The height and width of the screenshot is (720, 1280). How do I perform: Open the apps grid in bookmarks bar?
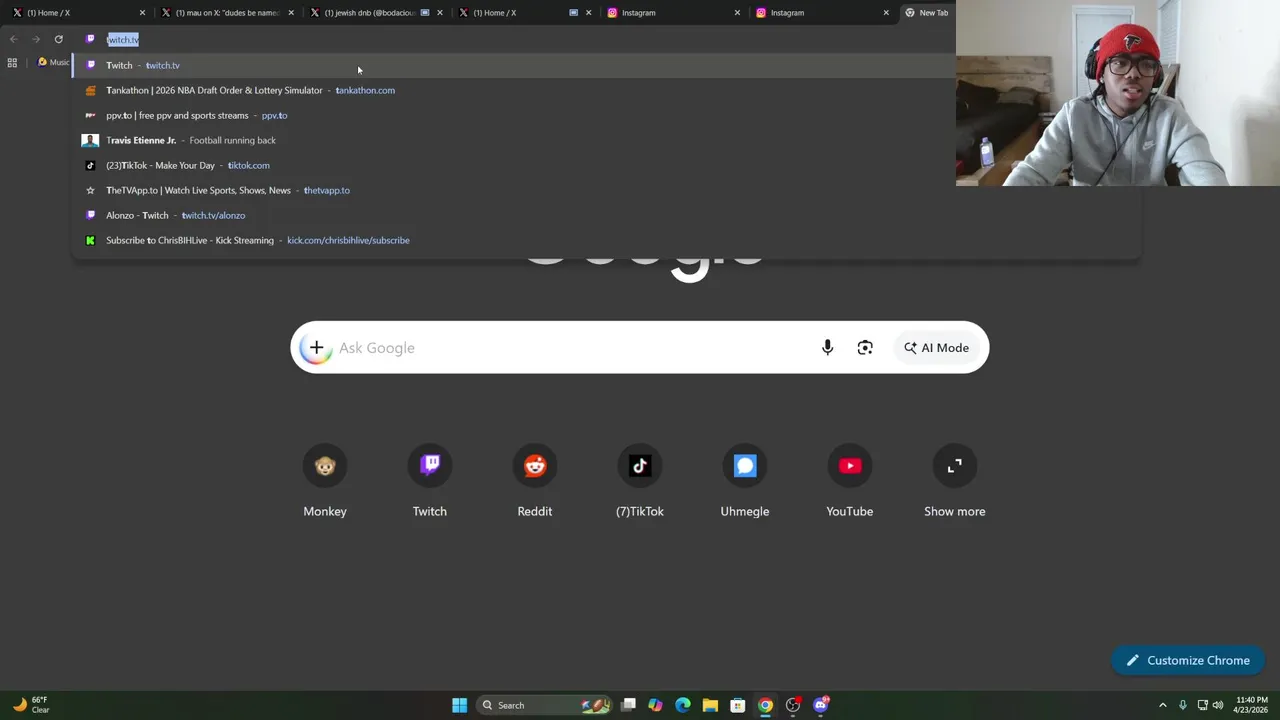pyautogui.click(x=12, y=62)
